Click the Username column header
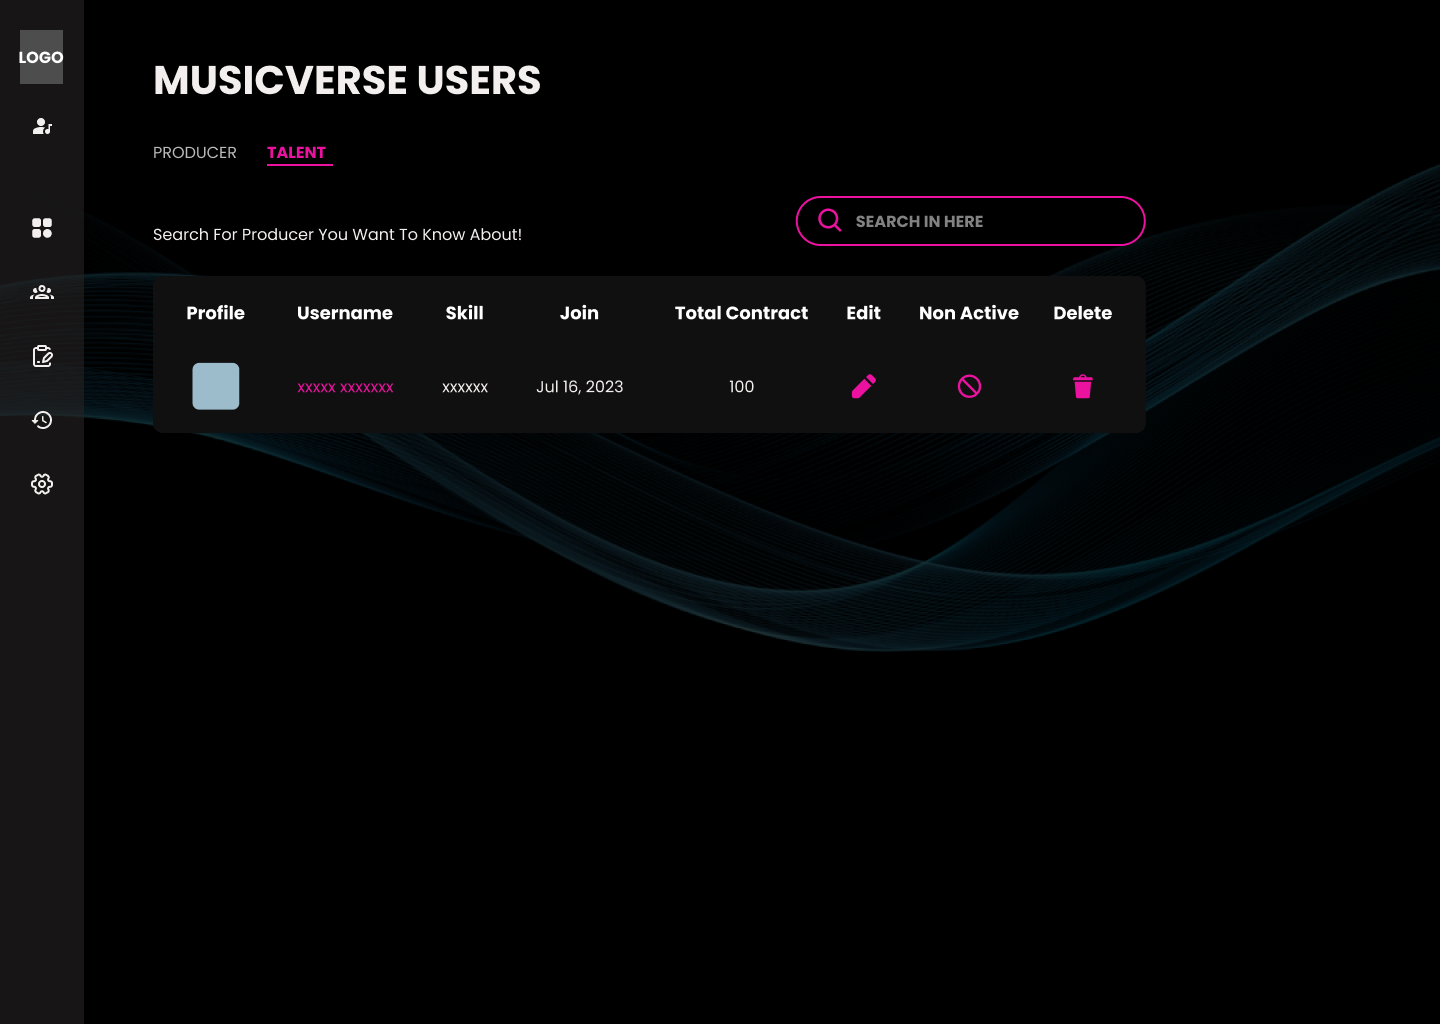The image size is (1440, 1024). pyautogui.click(x=345, y=313)
